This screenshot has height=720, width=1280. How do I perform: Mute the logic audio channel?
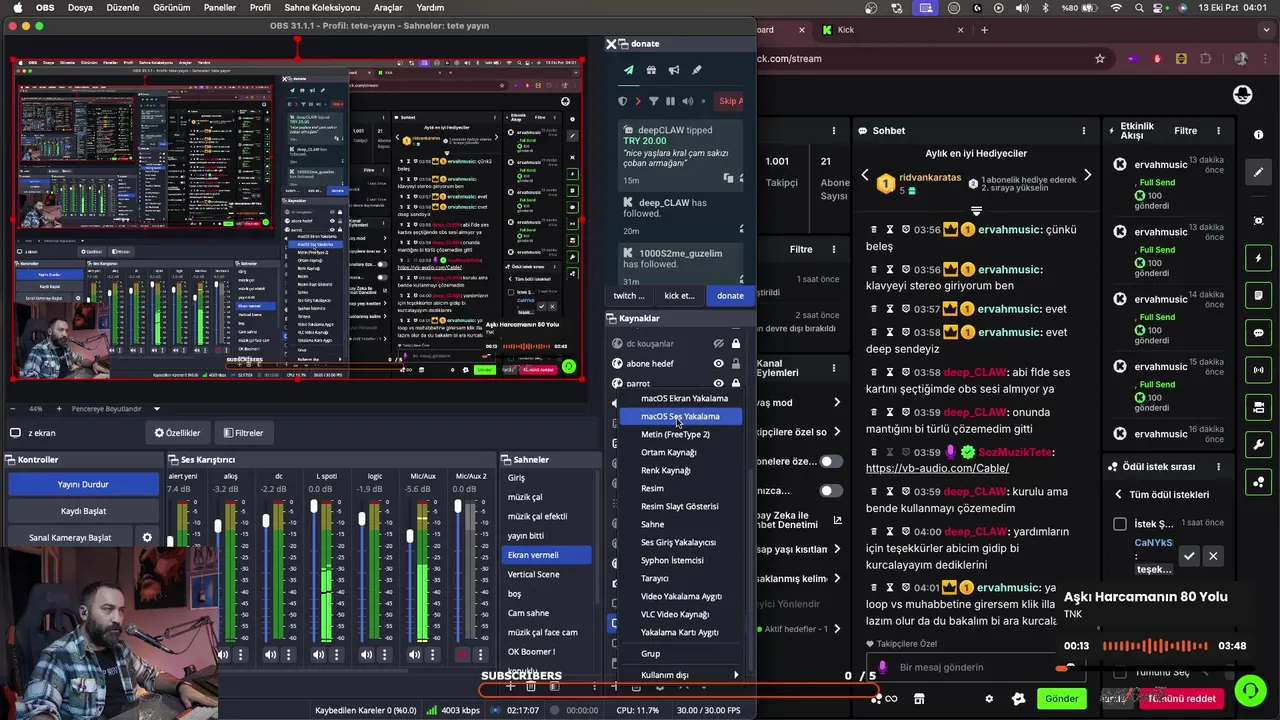(x=366, y=655)
